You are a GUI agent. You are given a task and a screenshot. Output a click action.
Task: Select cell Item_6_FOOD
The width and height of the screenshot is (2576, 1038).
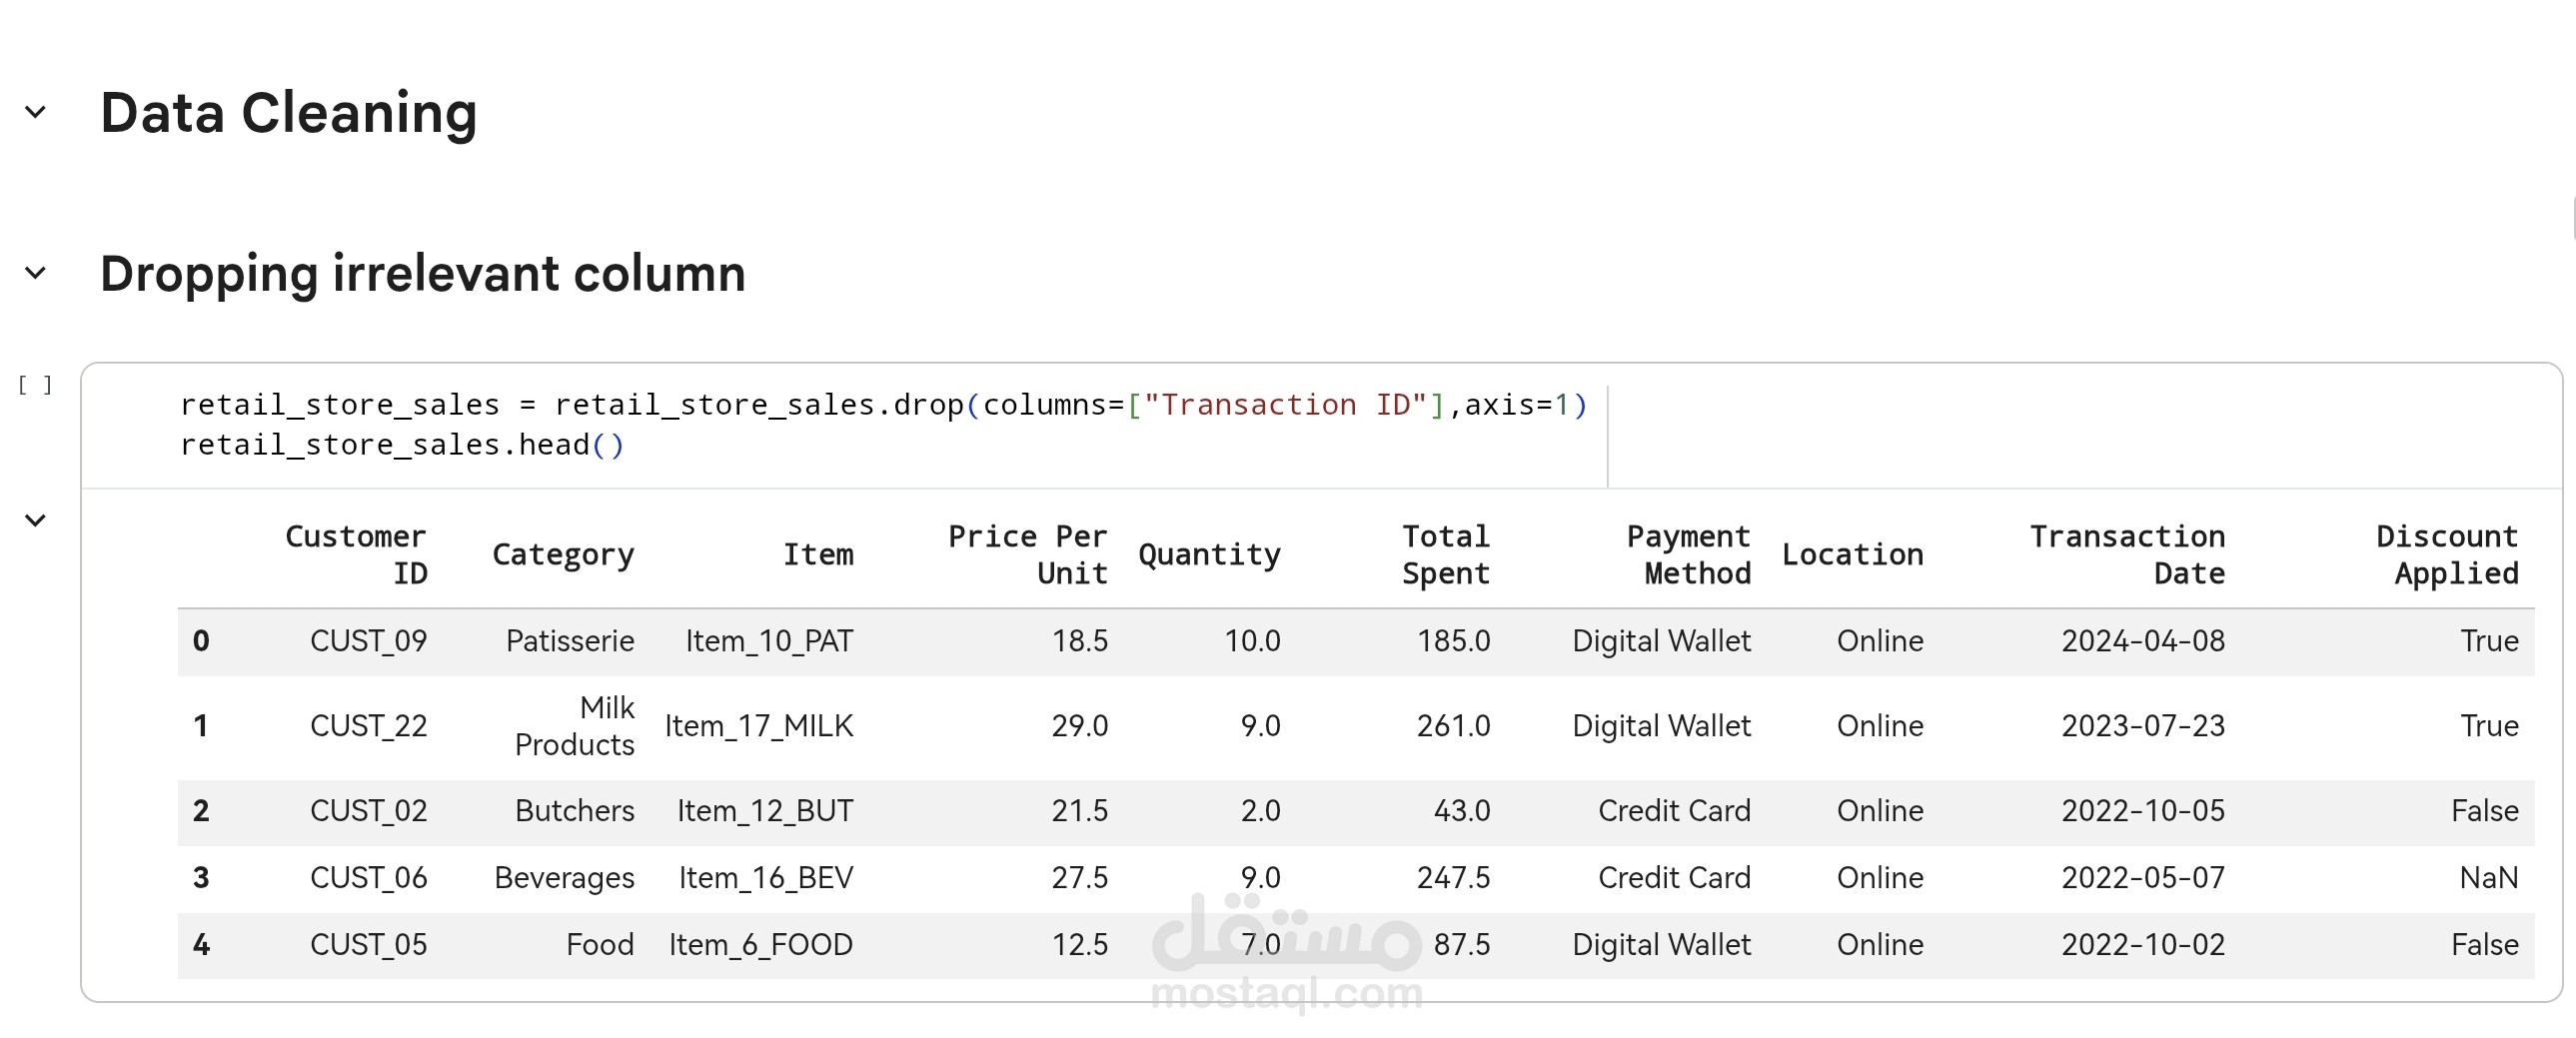761,945
